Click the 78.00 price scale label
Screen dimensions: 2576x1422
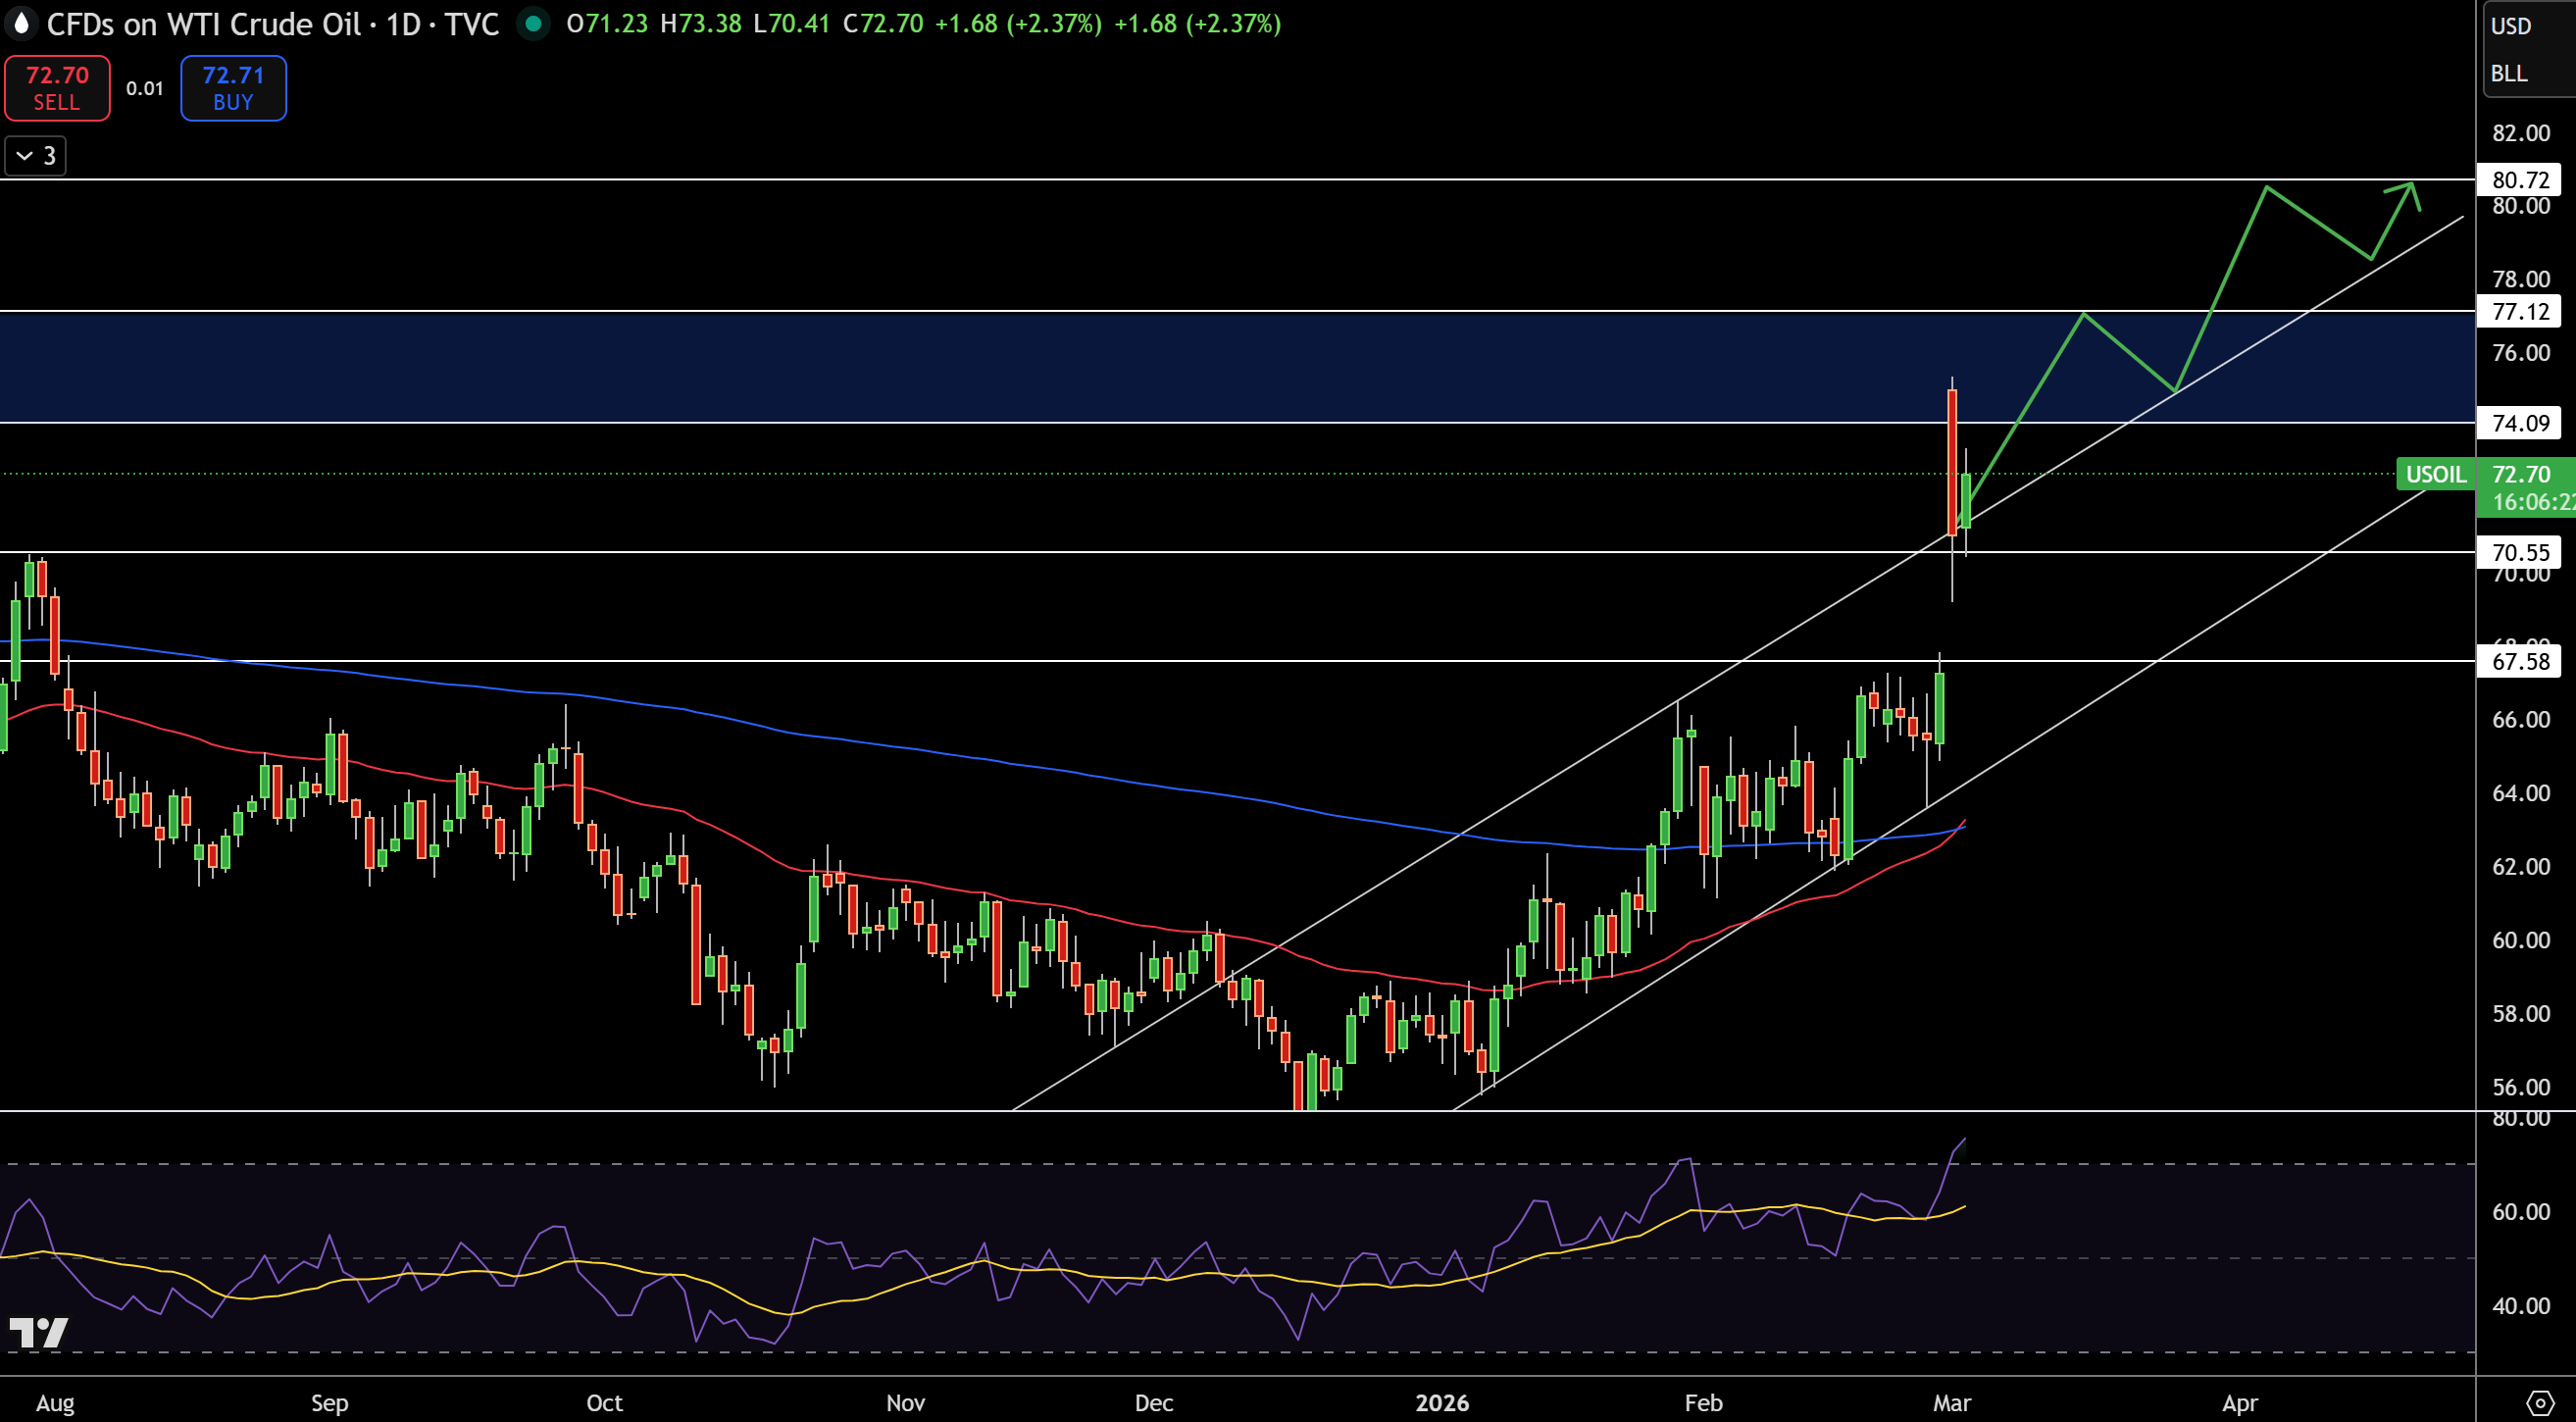[x=2521, y=279]
